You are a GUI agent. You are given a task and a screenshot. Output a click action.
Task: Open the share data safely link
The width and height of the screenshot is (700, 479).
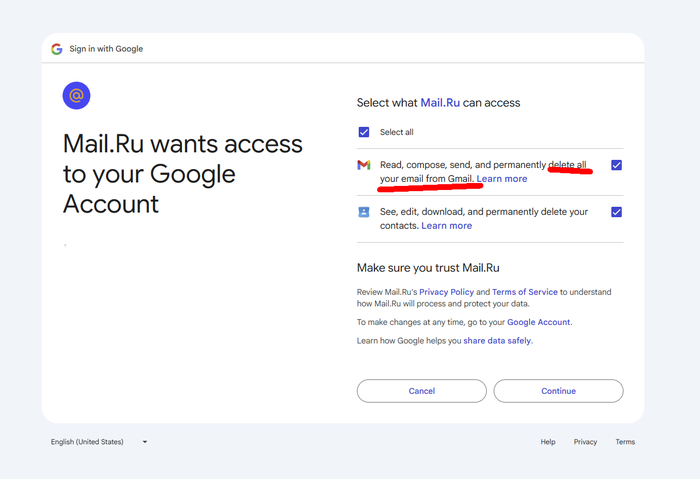point(497,341)
